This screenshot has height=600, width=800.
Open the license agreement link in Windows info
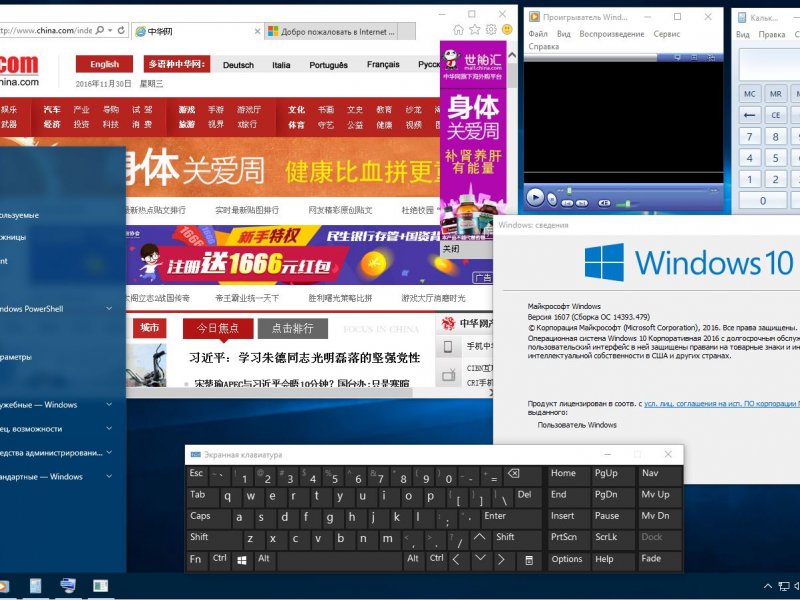point(721,404)
